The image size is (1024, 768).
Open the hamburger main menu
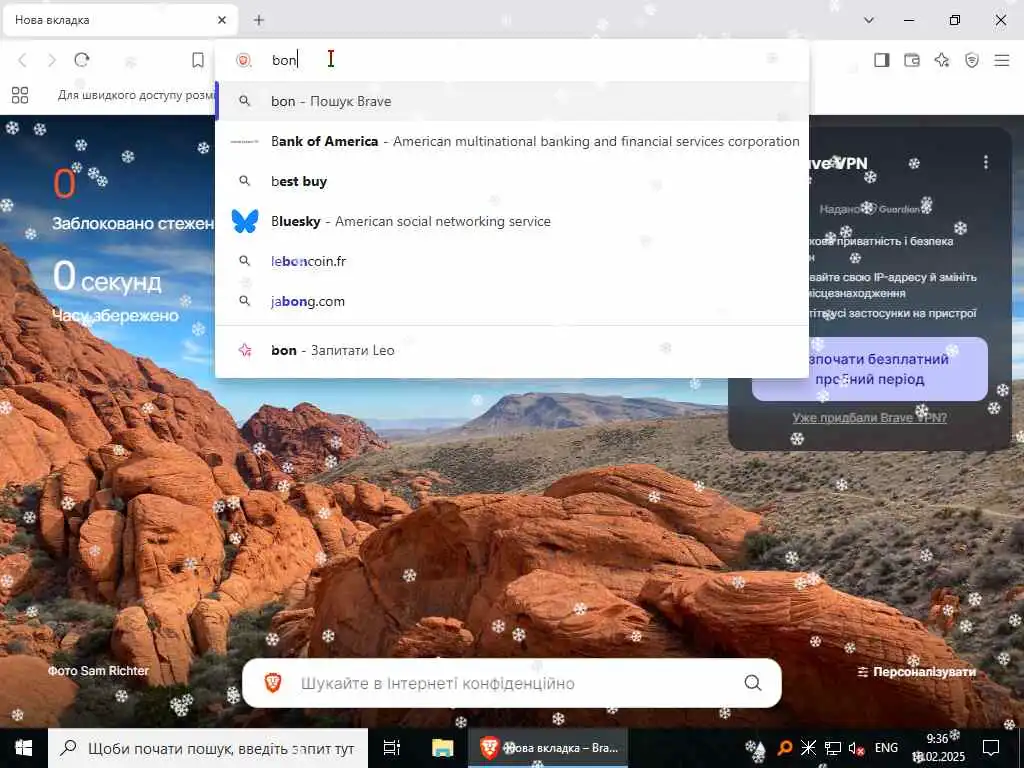tap(1002, 60)
